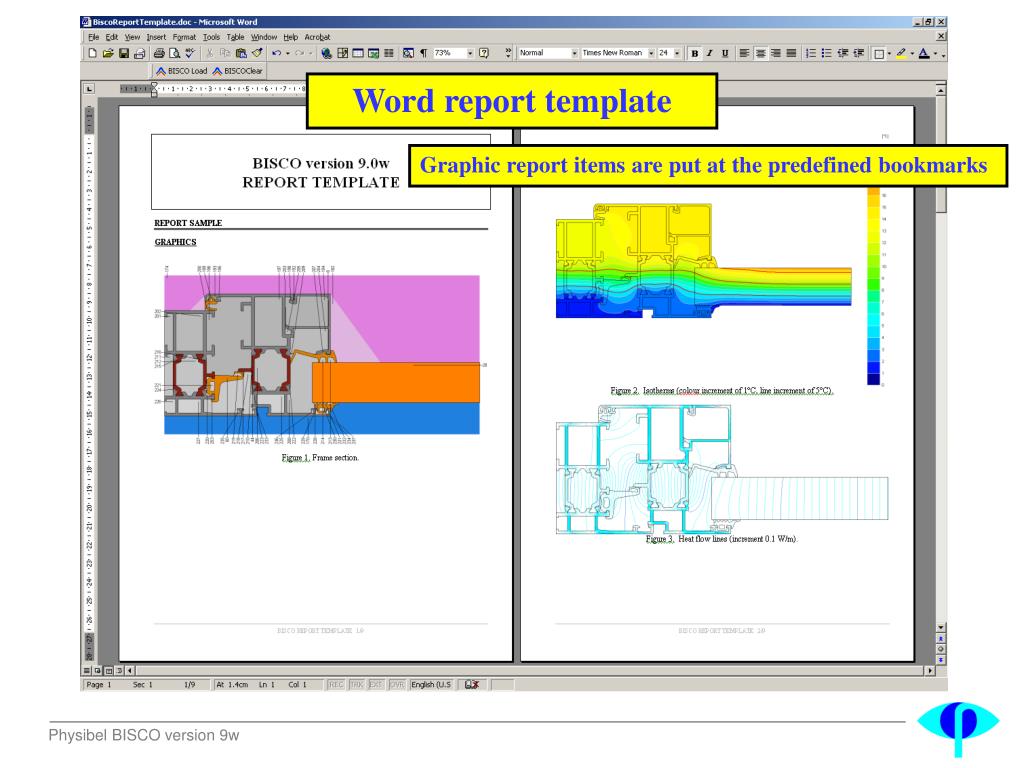Viewport: 1024px width, 768px height.
Task: Click the scroll down arrow
Action: 940,627
